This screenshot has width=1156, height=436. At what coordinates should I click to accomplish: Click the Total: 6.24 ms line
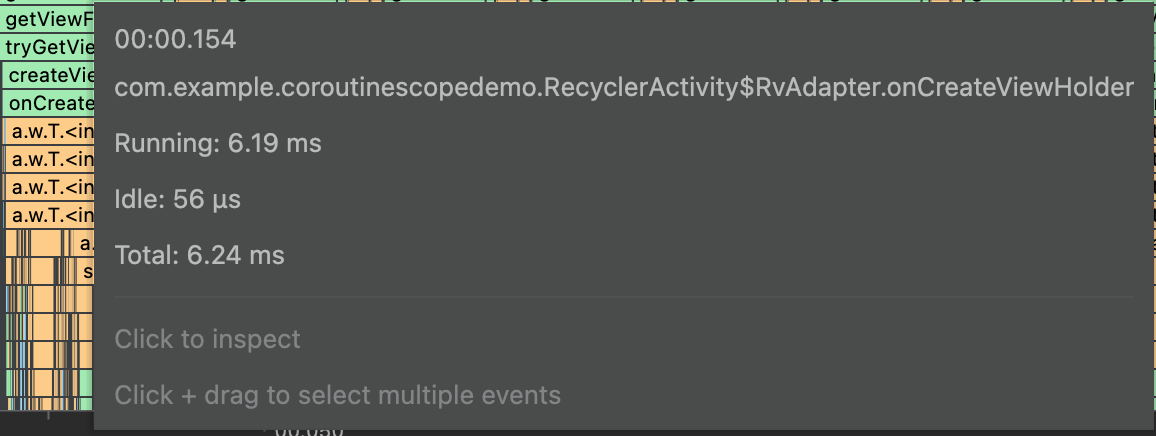[200, 256]
